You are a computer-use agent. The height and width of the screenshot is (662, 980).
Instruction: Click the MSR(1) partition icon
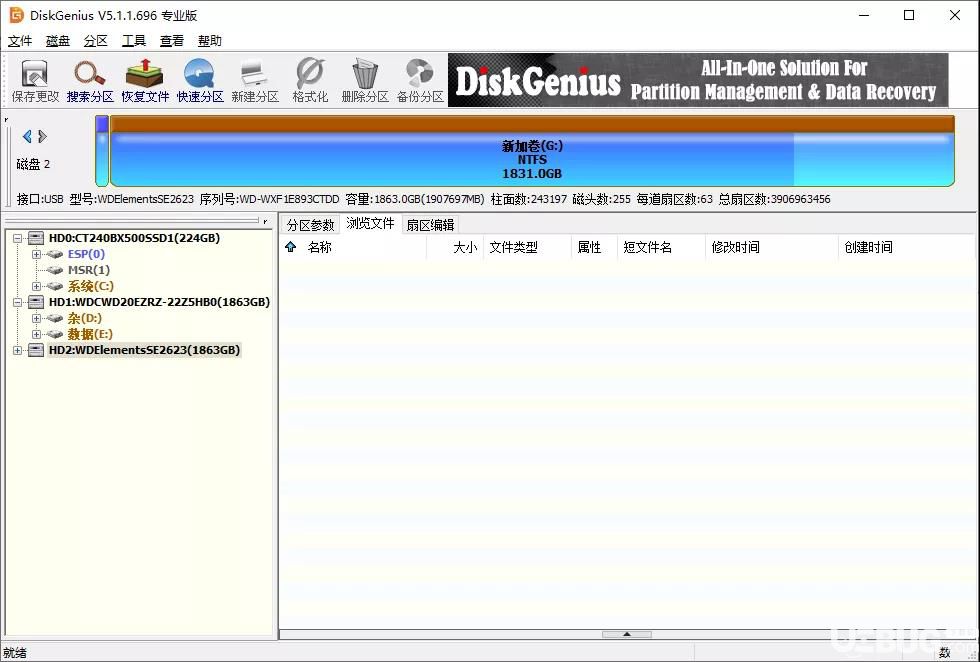(55, 271)
